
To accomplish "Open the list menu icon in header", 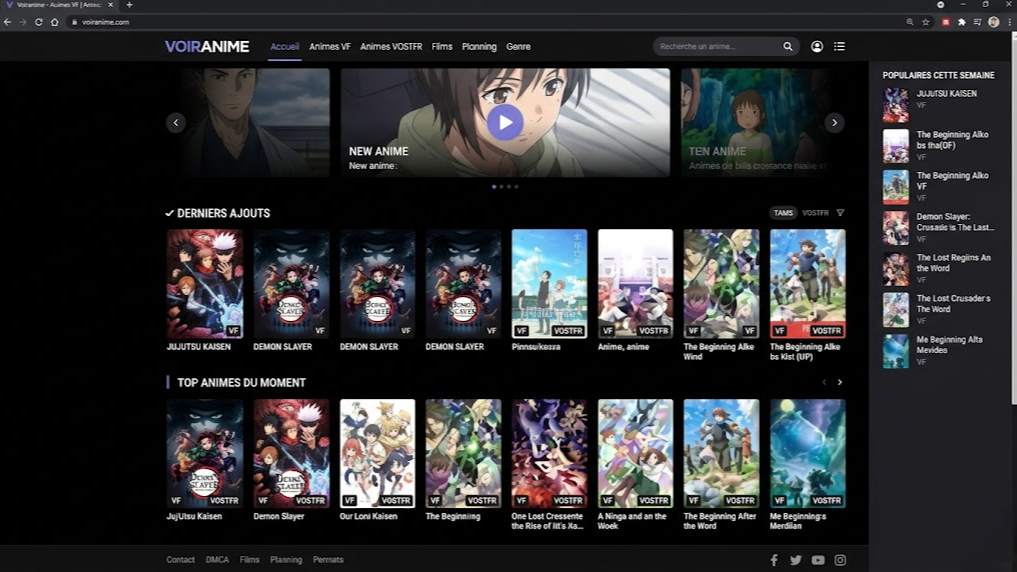I will point(839,46).
